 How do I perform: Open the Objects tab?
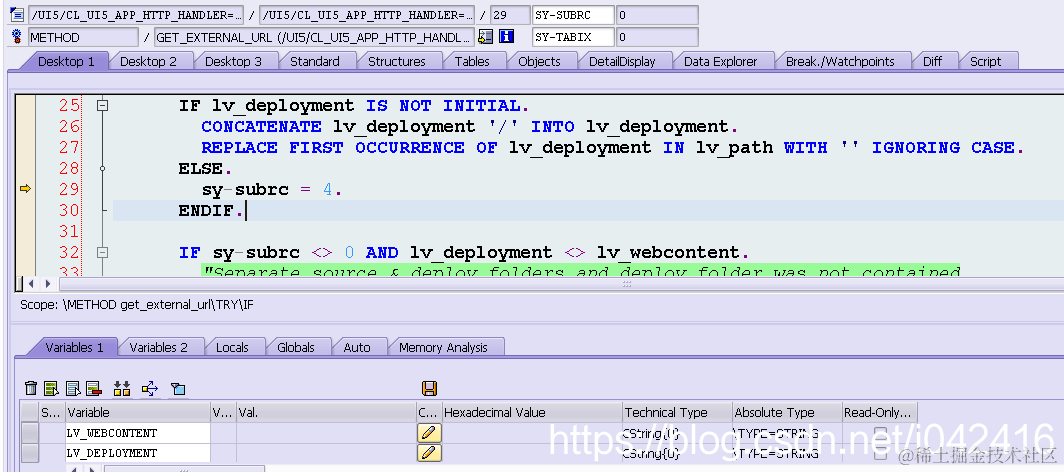(539, 61)
